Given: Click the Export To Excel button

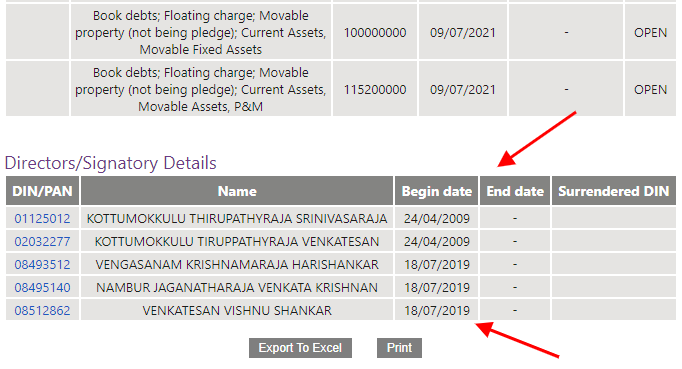Looking at the screenshot, I should tap(300, 348).
